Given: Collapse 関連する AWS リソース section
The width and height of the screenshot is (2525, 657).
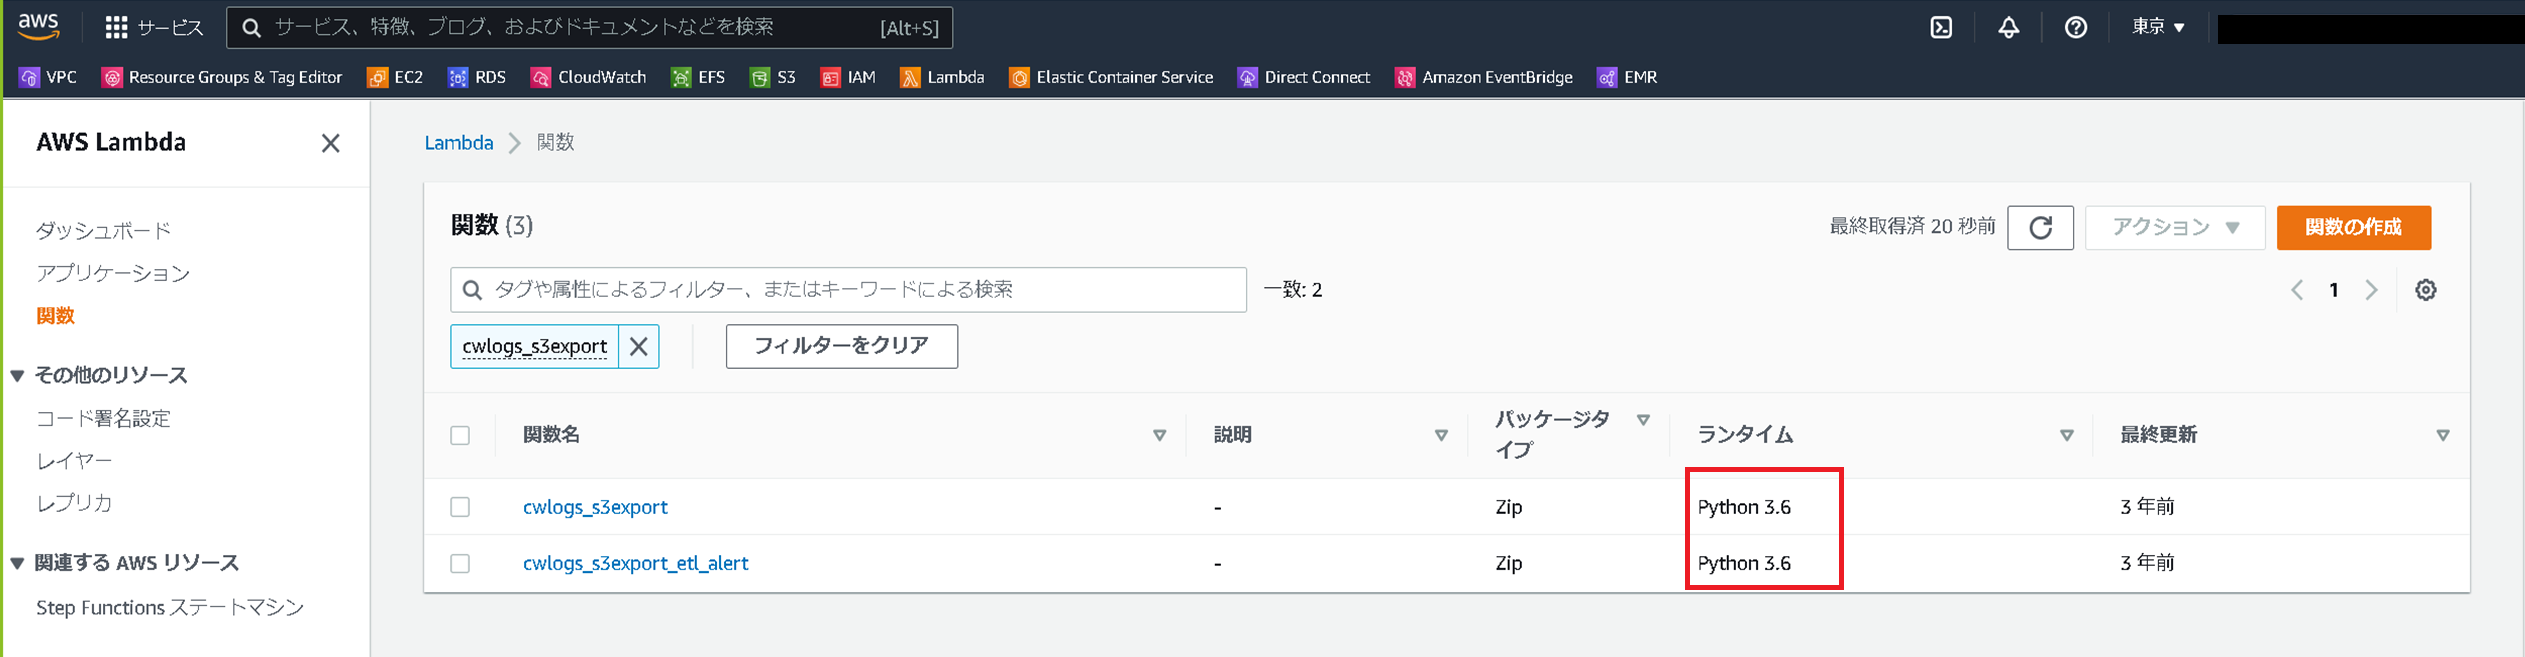Looking at the screenshot, I should 17,563.
